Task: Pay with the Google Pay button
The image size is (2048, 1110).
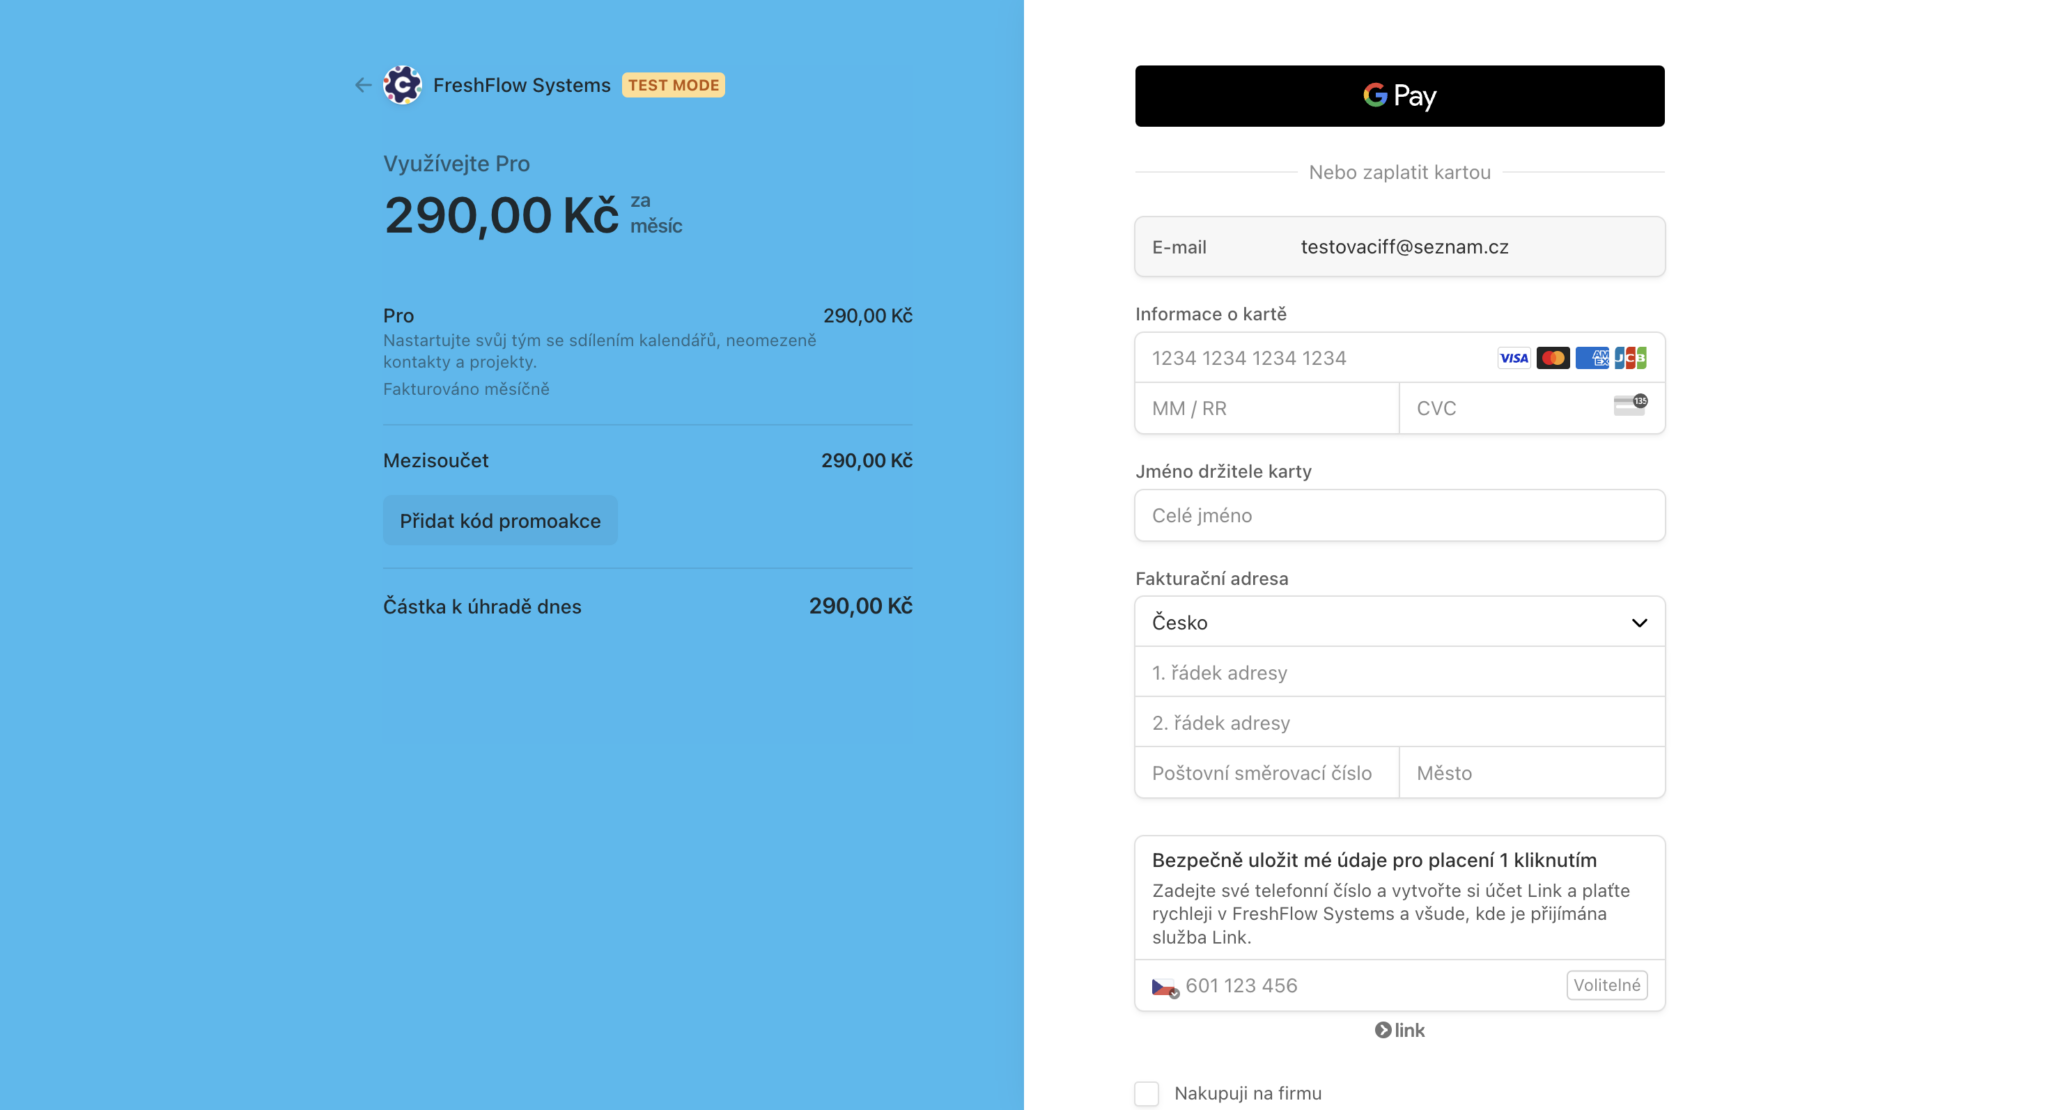Action: [x=1399, y=96]
